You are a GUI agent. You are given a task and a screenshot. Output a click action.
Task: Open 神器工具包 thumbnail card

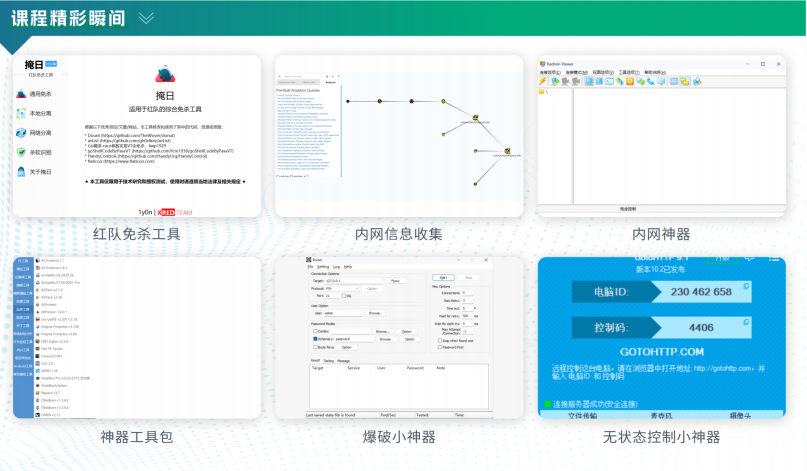point(137,338)
